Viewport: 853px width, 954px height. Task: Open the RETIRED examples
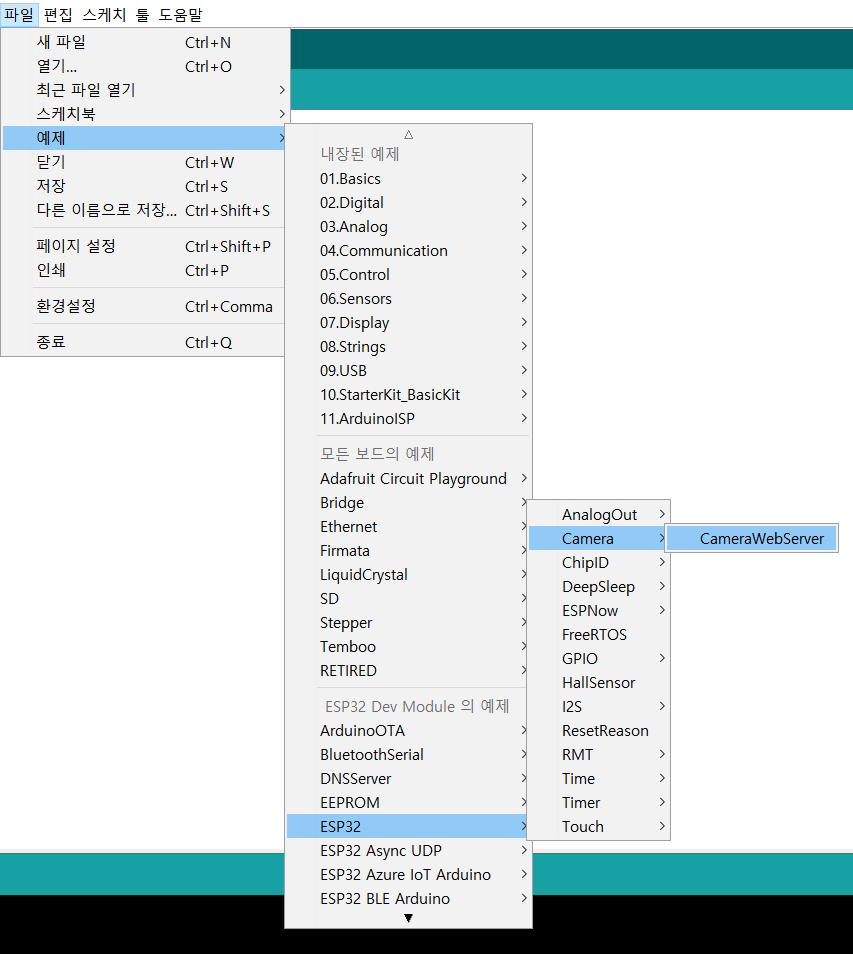pos(408,670)
